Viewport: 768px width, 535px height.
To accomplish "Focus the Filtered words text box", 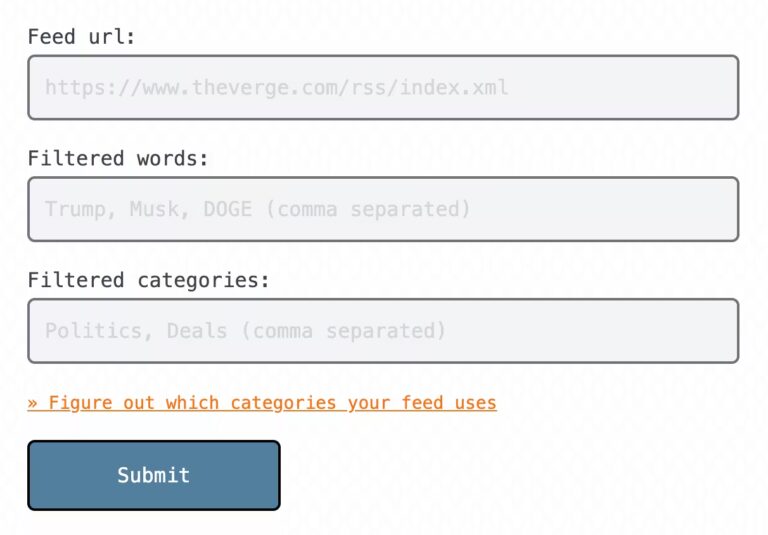I will (x=383, y=209).
